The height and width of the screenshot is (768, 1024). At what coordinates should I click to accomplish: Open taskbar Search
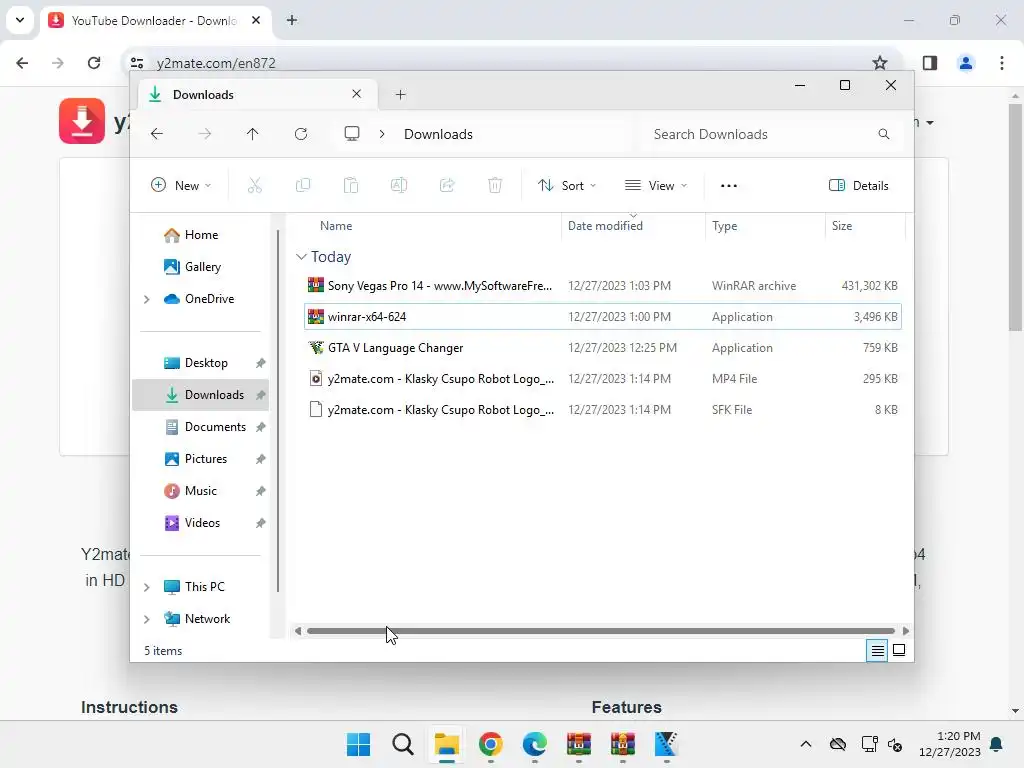click(x=403, y=744)
